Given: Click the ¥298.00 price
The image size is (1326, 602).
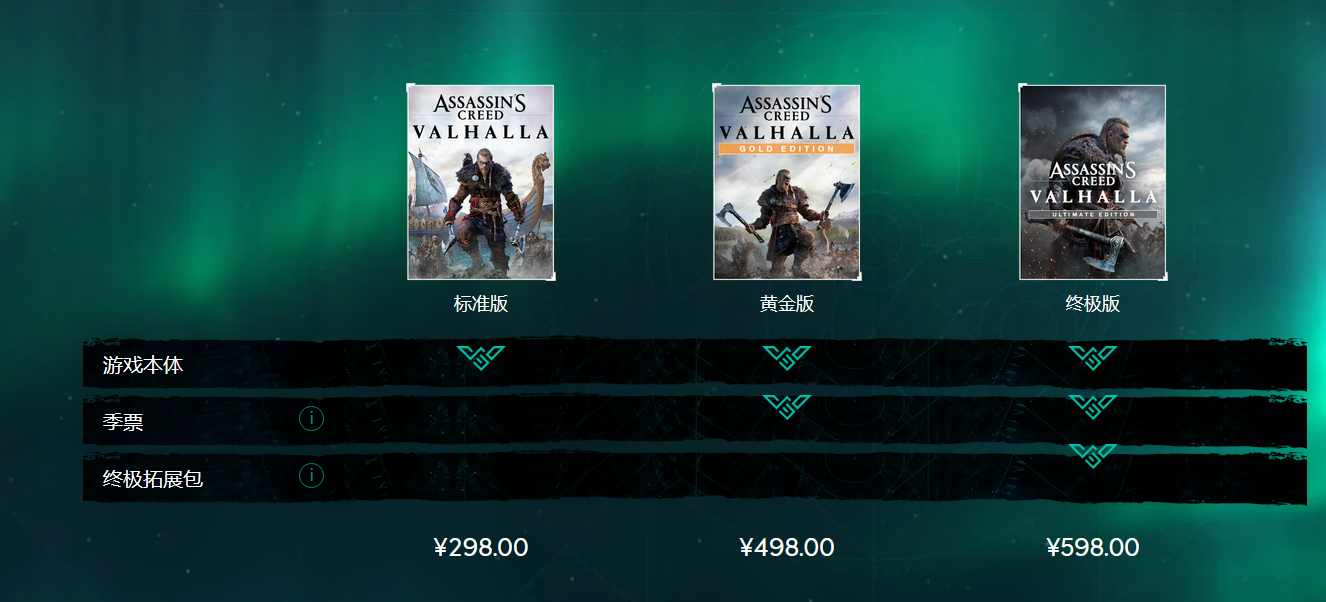Looking at the screenshot, I should (x=481, y=548).
